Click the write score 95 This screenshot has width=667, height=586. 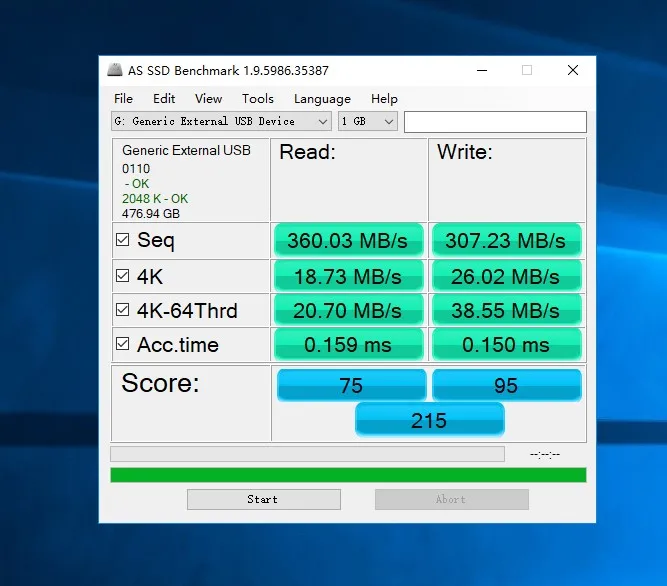click(507, 385)
